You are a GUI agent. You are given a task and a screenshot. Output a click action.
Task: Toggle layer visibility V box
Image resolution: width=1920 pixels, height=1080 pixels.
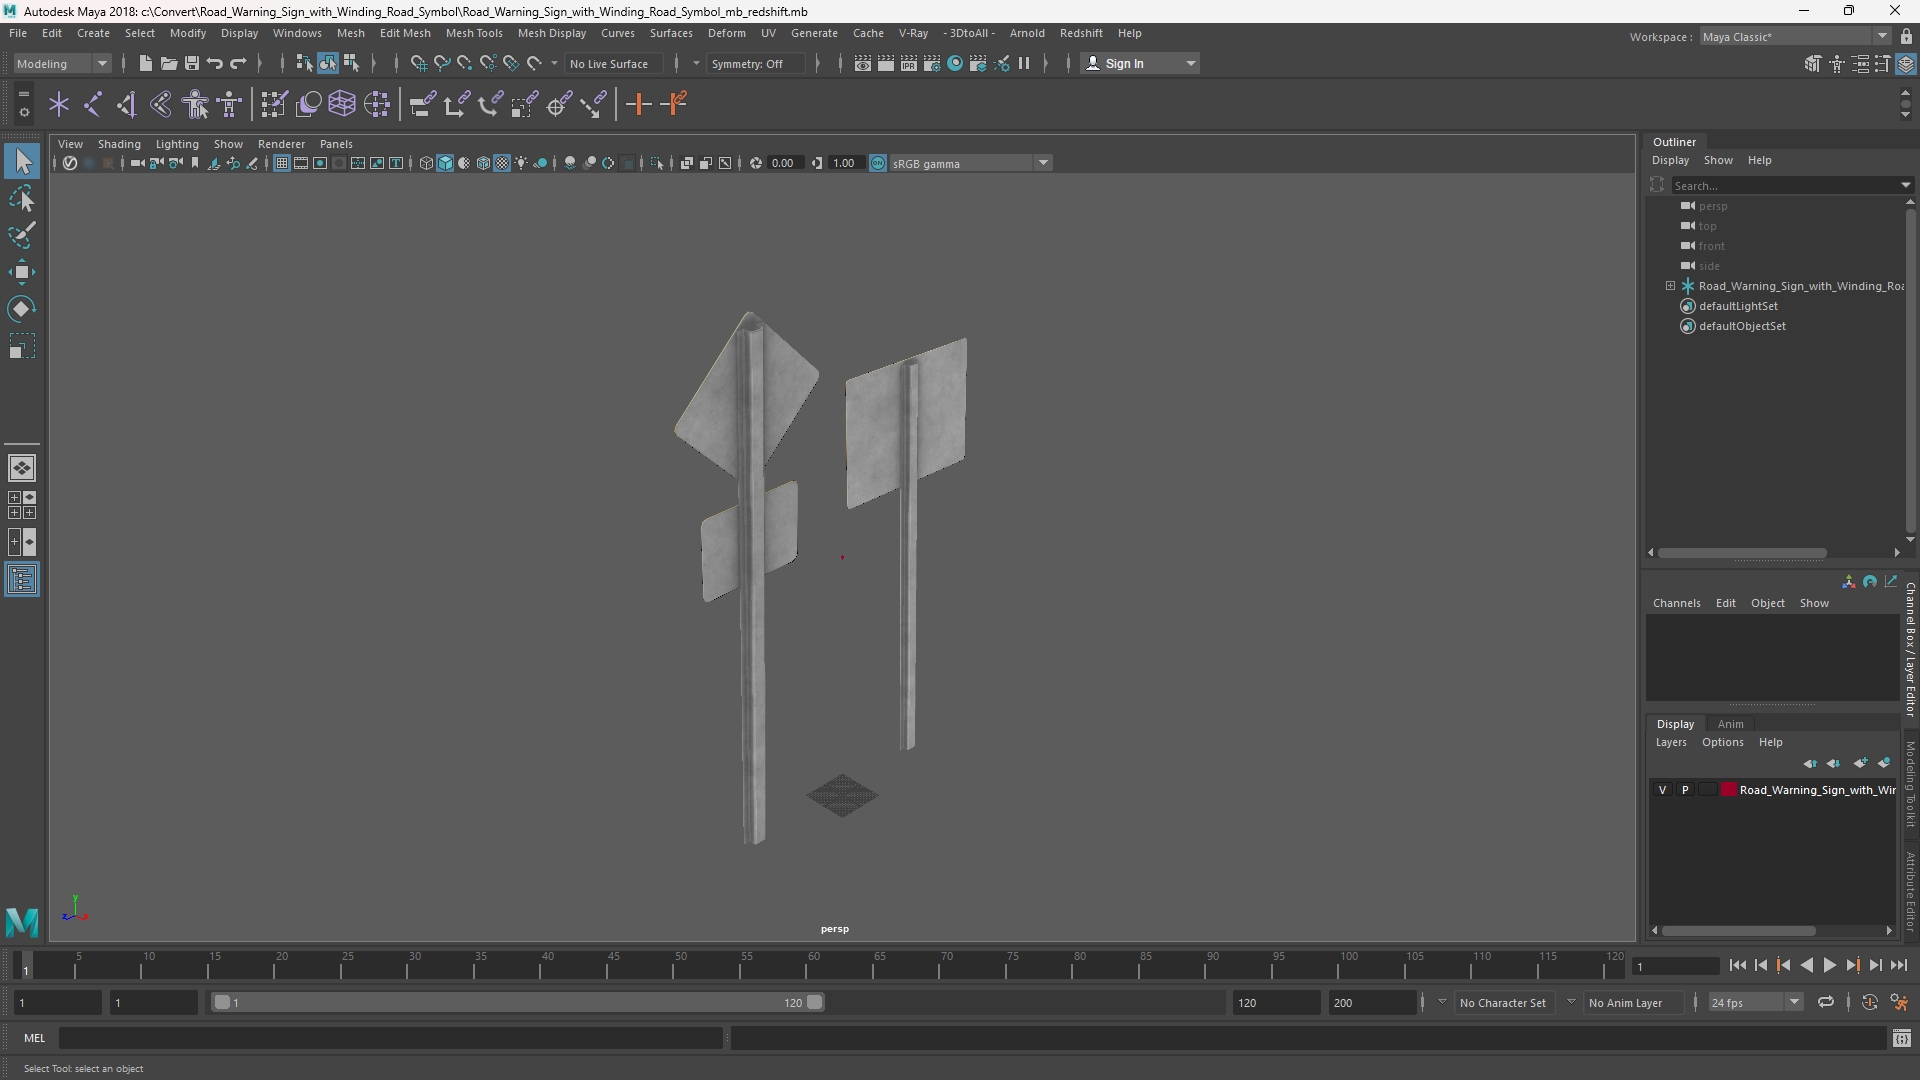(x=1663, y=790)
